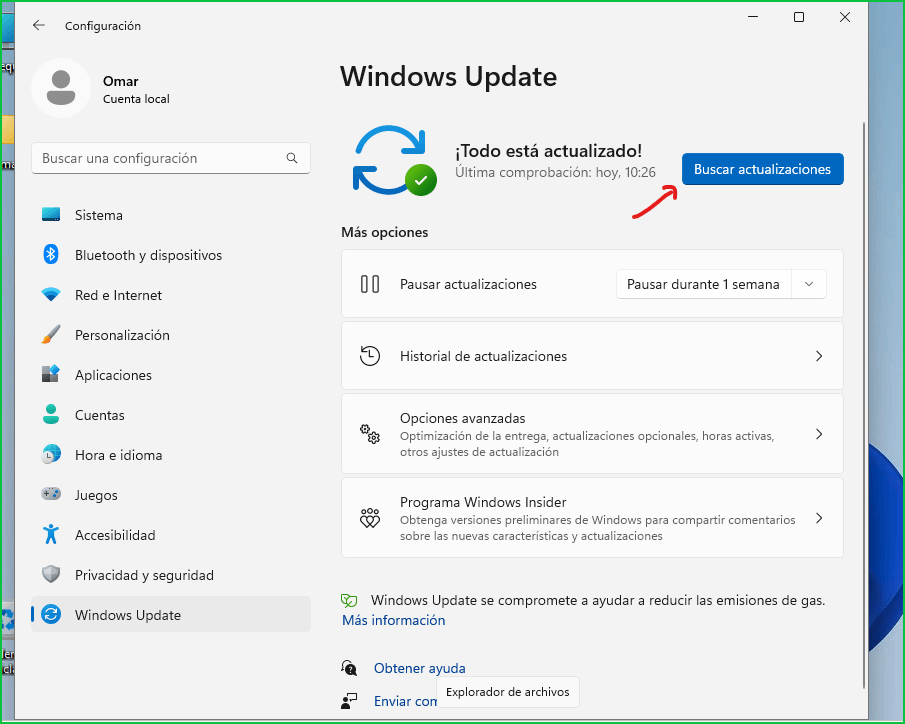Image resolution: width=905 pixels, height=724 pixels.
Task: Click the search magnifier icon
Action: tap(292, 158)
